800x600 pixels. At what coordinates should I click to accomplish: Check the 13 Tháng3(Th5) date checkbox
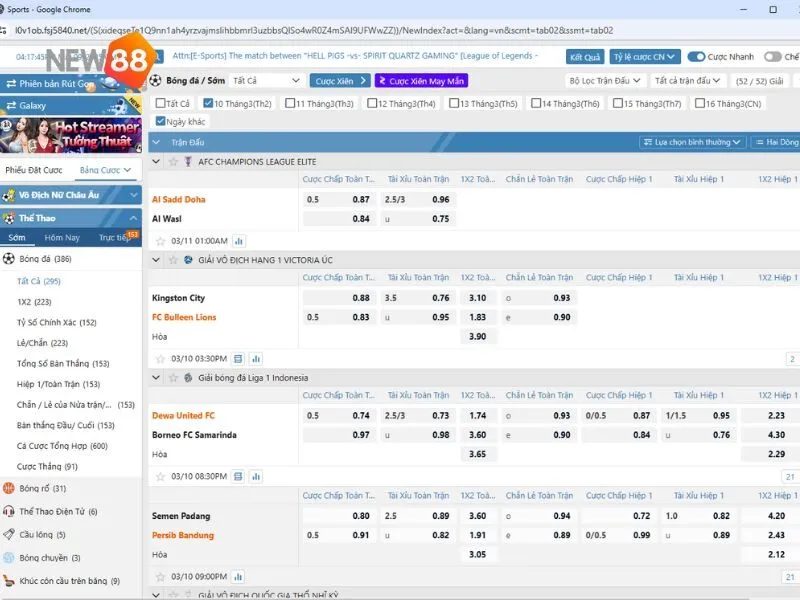[x=454, y=103]
